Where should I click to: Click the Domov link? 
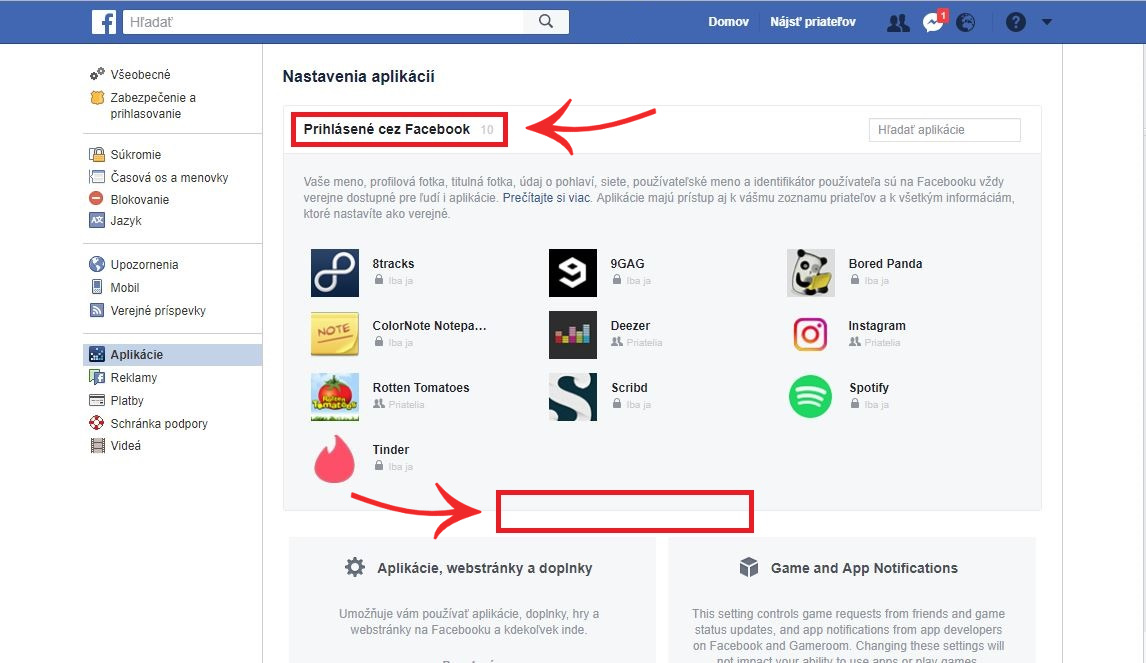click(728, 22)
